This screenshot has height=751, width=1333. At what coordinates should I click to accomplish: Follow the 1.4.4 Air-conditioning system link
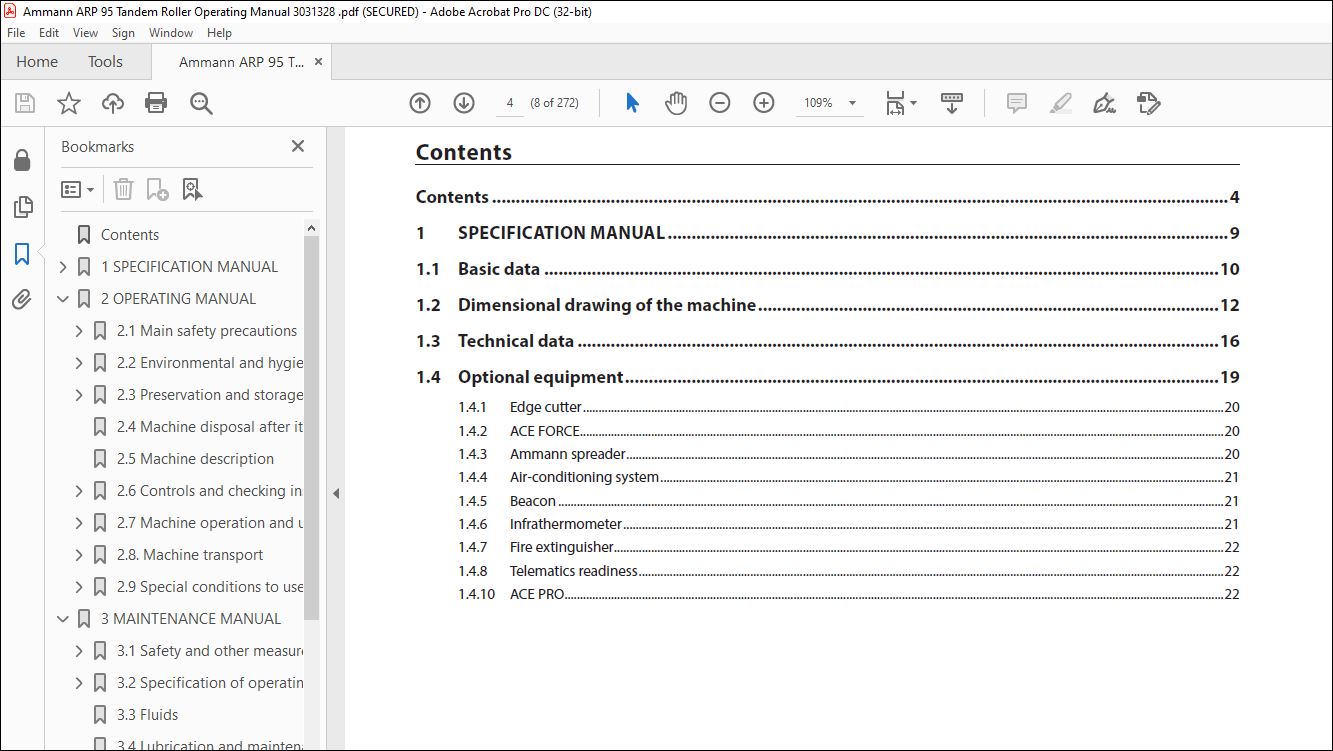click(849, 477)
